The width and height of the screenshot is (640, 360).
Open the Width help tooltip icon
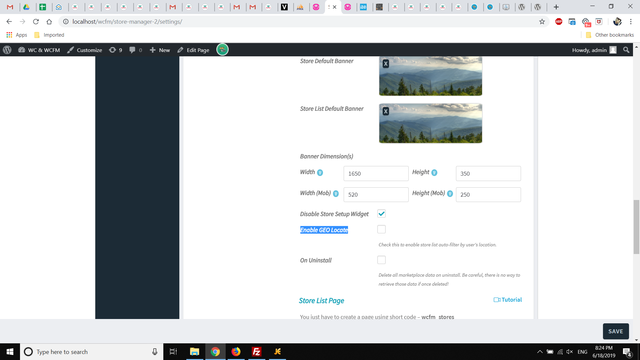(320, 173)
